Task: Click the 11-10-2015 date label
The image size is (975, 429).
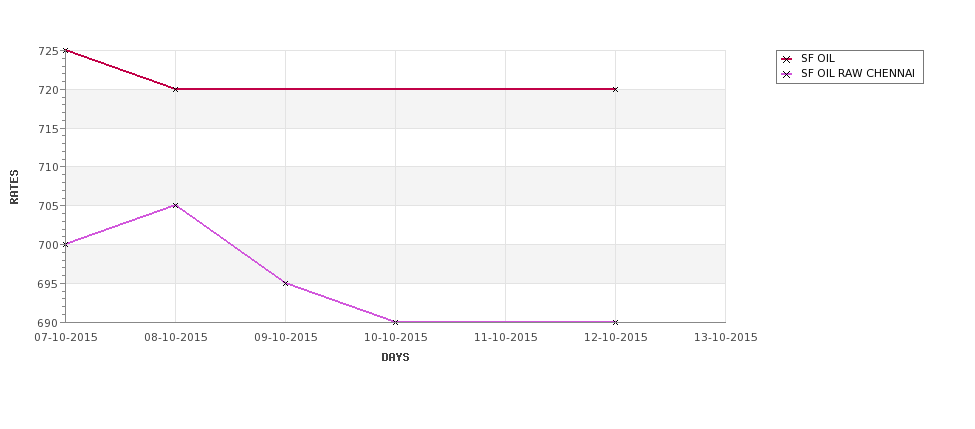Action: pyautogui.click(x=506, y=338)
